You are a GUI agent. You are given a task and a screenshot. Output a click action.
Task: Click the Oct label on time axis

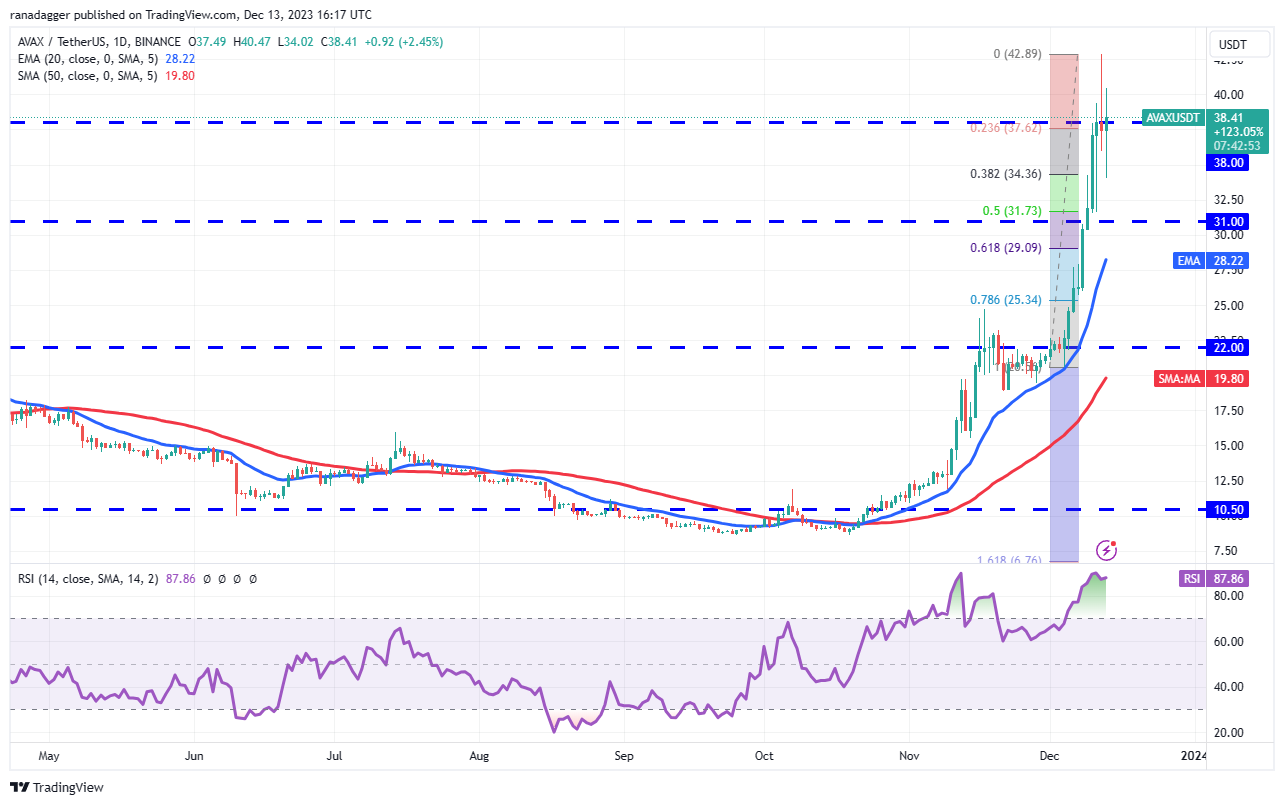[x=765, y=756]
